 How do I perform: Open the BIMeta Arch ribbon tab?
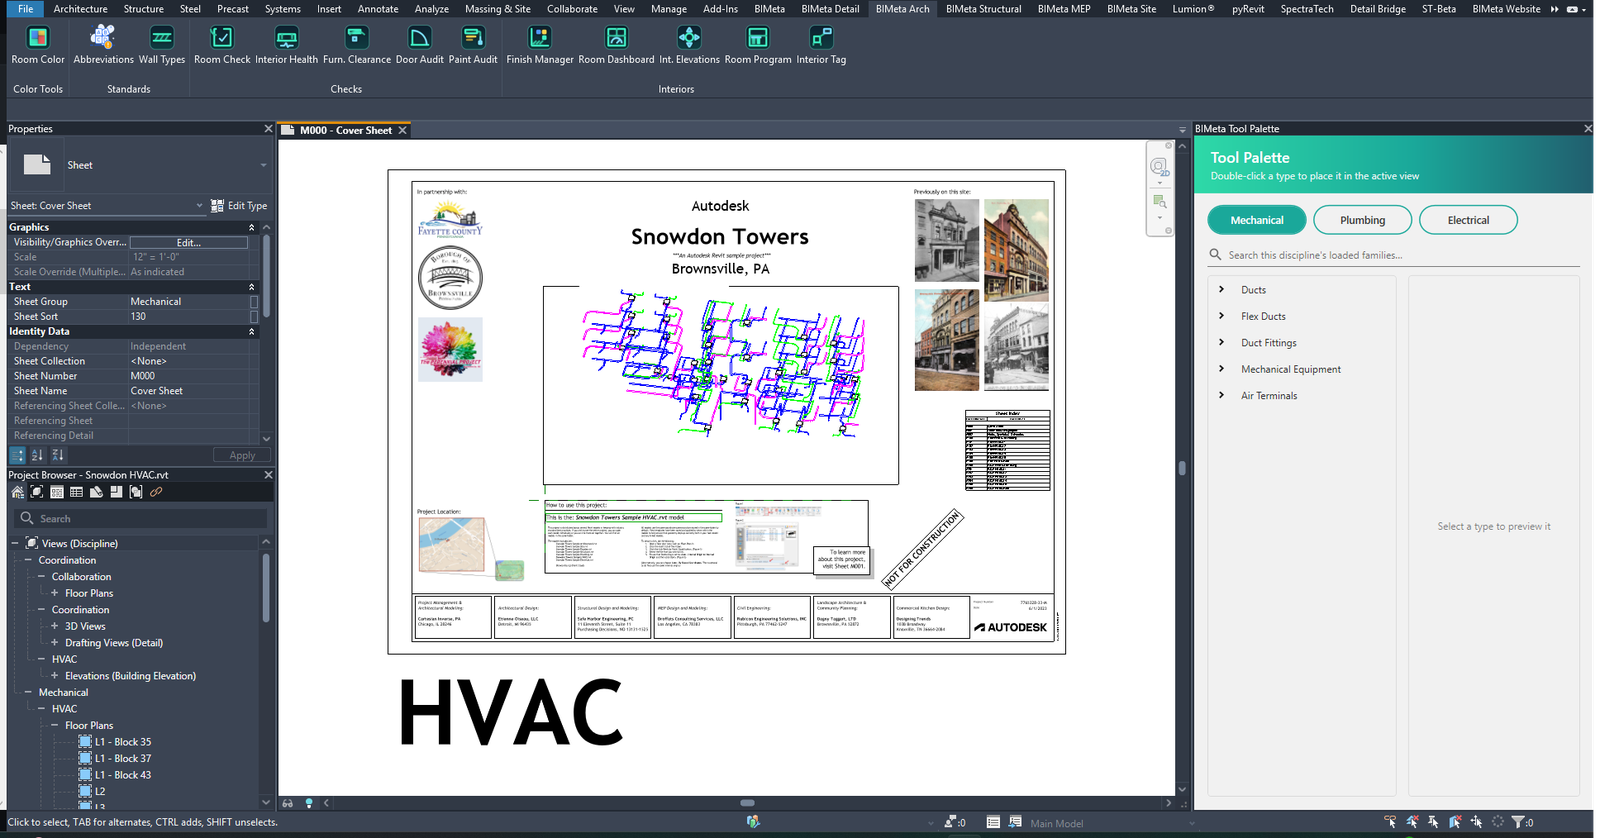point(902,9)
